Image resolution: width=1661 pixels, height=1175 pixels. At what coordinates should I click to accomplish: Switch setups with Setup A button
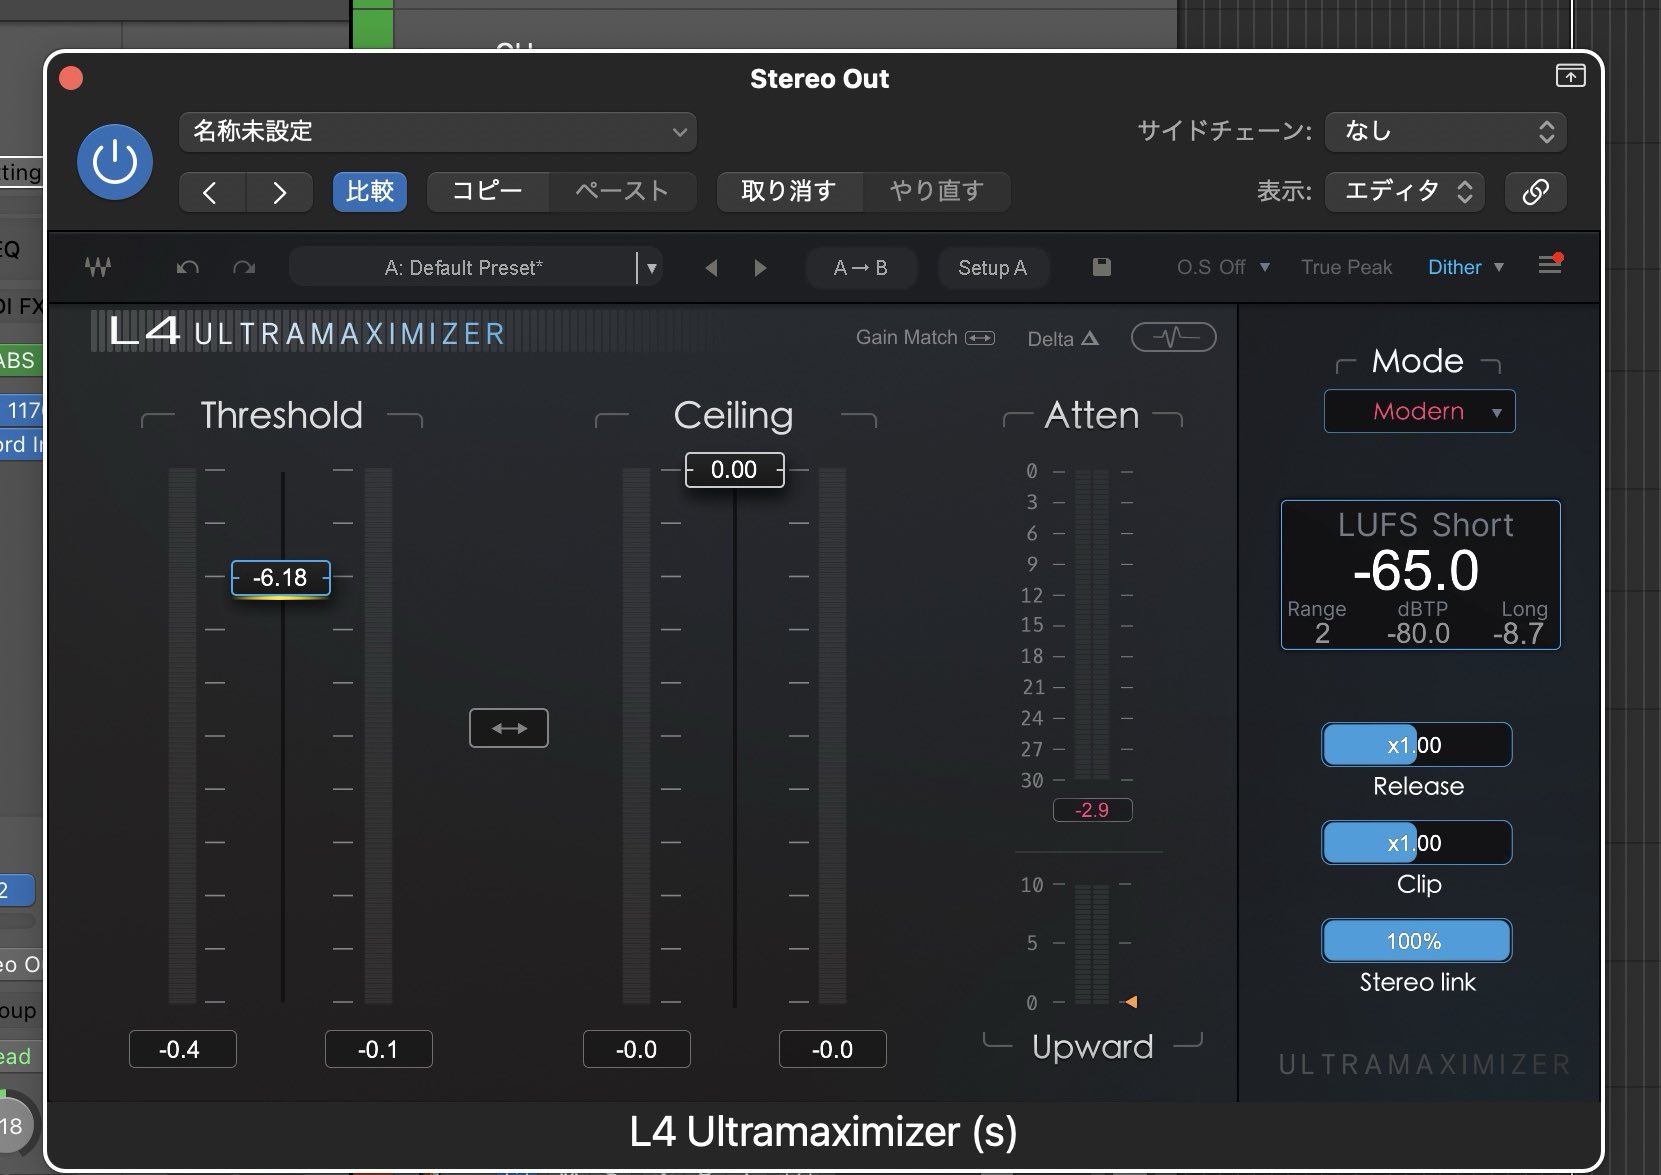coord(992,268)
